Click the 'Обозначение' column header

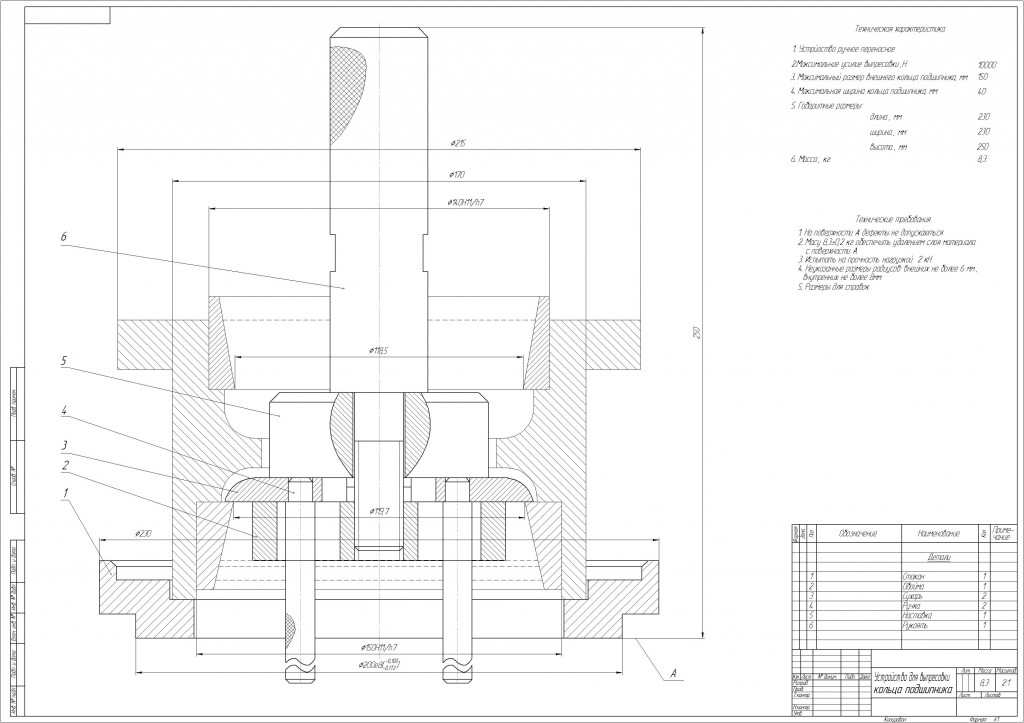[x=858, y=534]
